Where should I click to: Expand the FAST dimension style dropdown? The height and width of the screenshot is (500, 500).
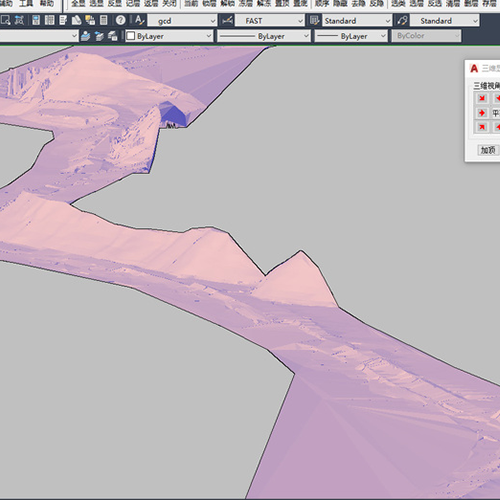[x=270, y=21]
